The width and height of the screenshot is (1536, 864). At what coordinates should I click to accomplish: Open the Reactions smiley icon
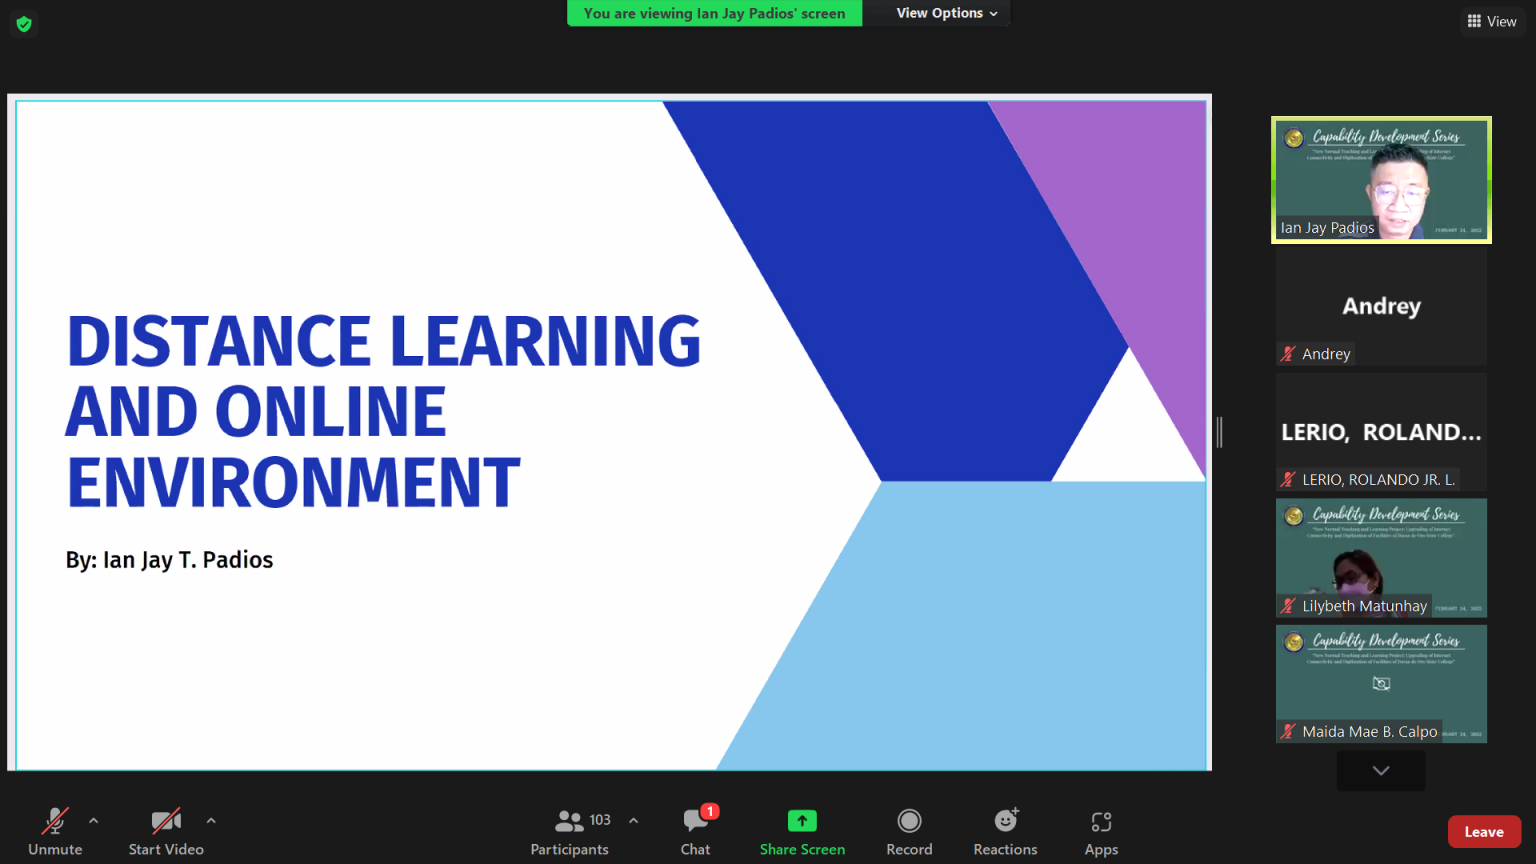(x=1006, y=821)
